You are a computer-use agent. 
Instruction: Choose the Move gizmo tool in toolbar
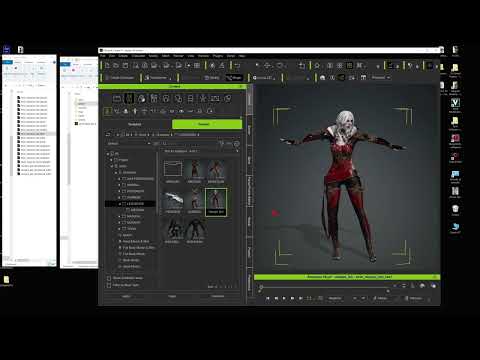(267, 66)
